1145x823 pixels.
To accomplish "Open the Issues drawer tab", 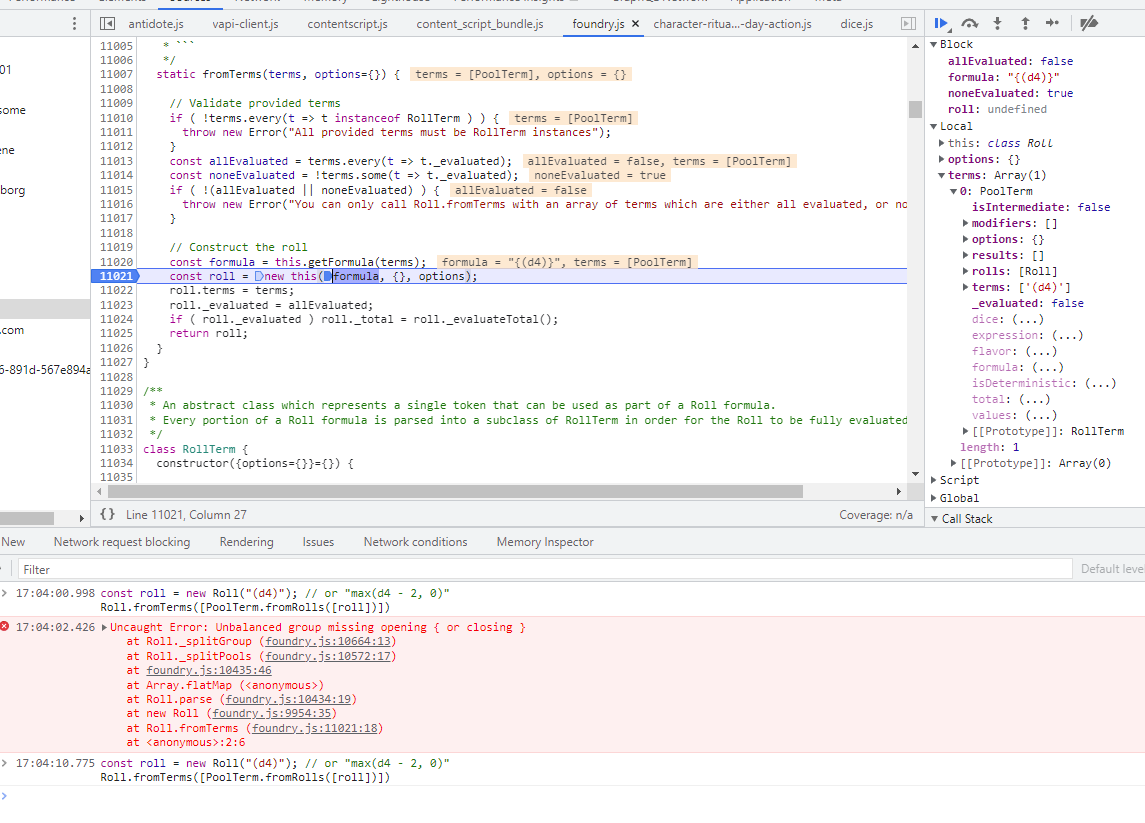I will [x=318, y=541].
